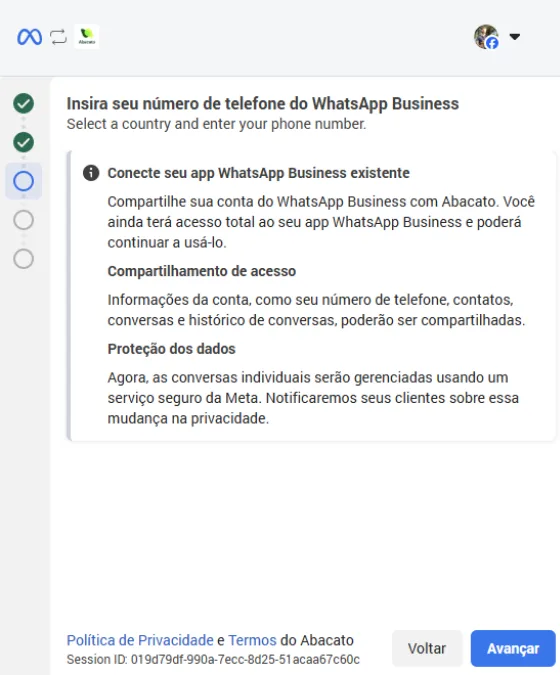Click the Voltar button
The height and width of the screenshot is (675, 560).
(x=427, y=648)
